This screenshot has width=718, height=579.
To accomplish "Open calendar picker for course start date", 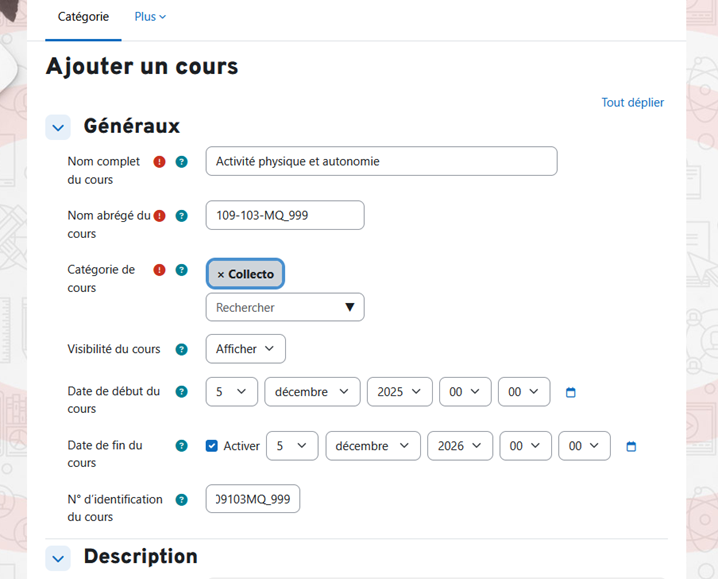I will coord(571,393).
